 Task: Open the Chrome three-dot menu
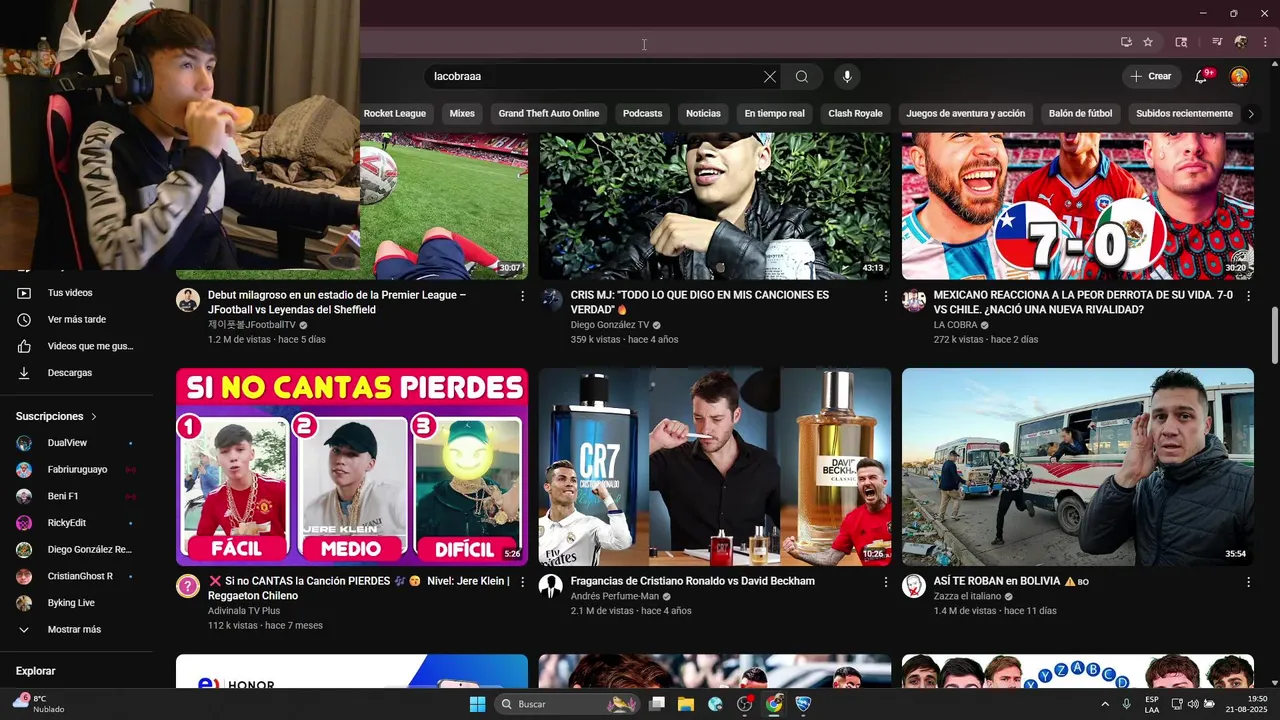(x=1265, y=42)
